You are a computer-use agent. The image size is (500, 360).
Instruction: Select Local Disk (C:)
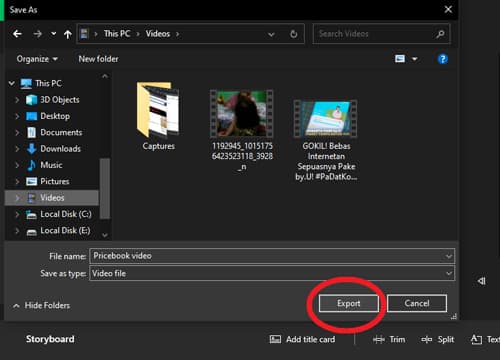pyautogui.click(x=66, y=214)
